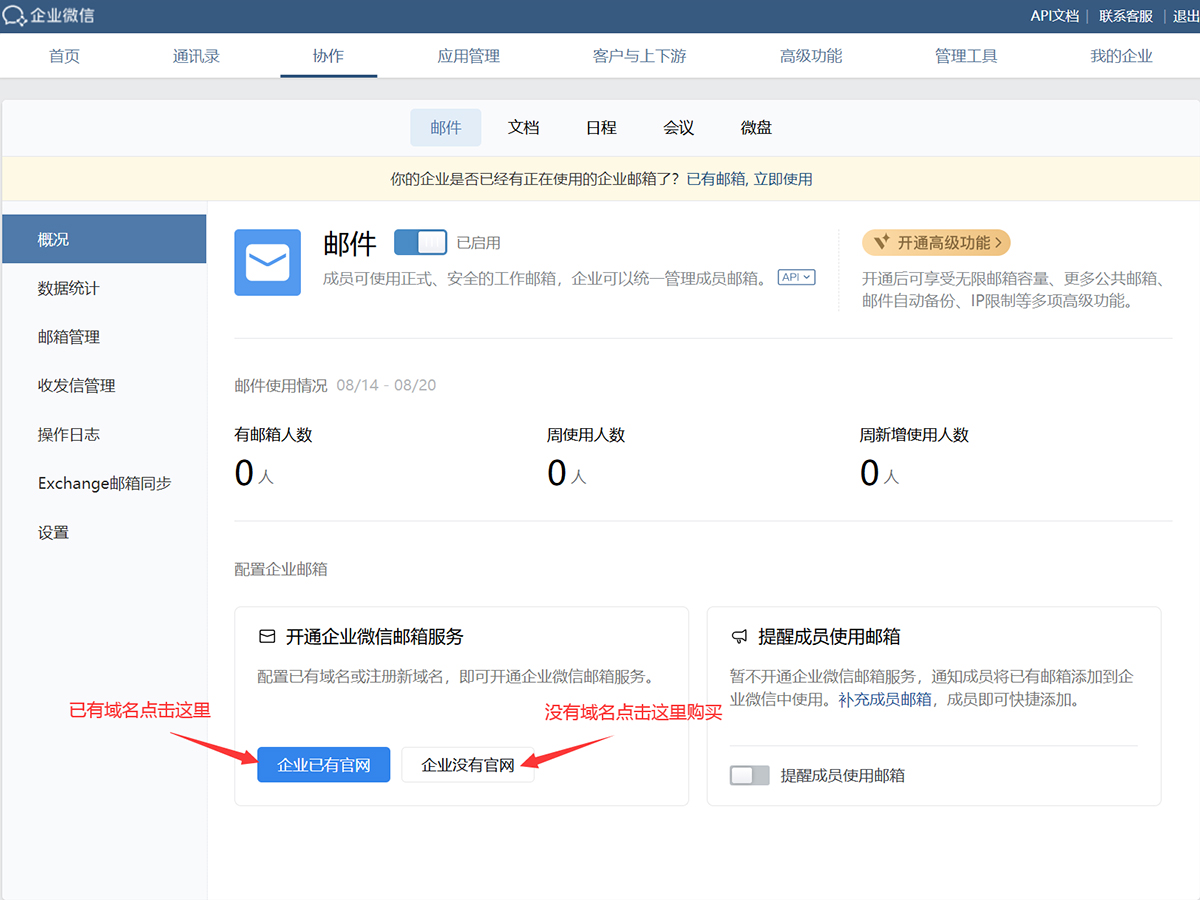Screen dimensions: 1200x900
Task: Click the 企业微信 logo icon
Action: point(15,16)
